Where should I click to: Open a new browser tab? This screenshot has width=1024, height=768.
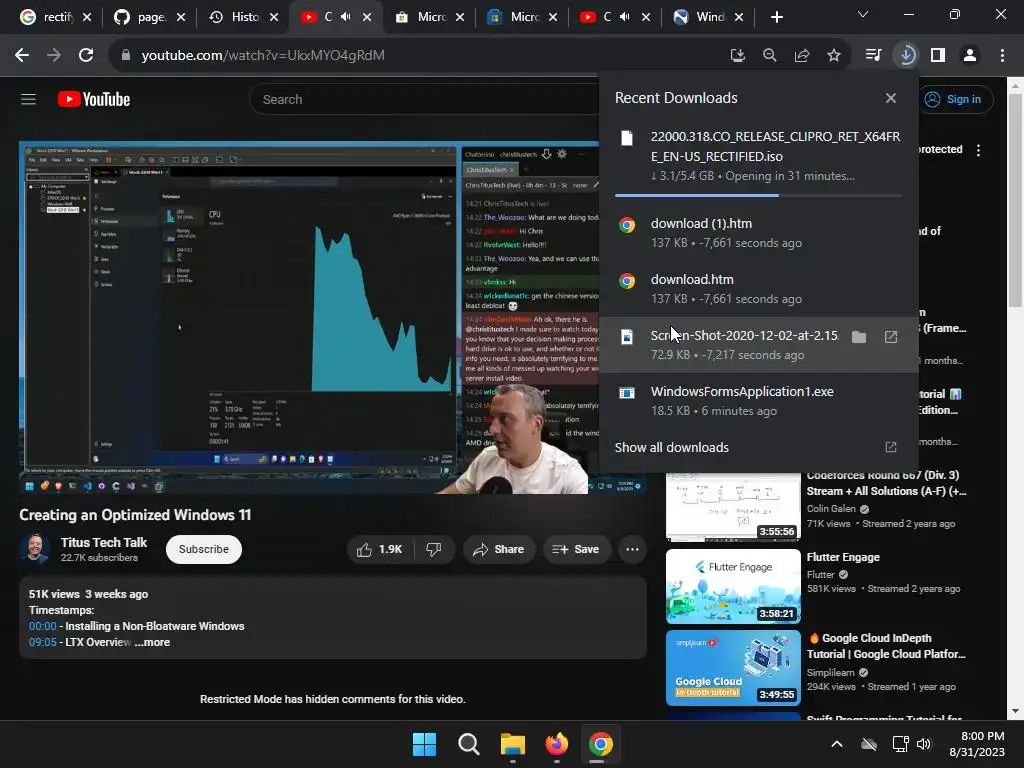[x=776, y=17]
